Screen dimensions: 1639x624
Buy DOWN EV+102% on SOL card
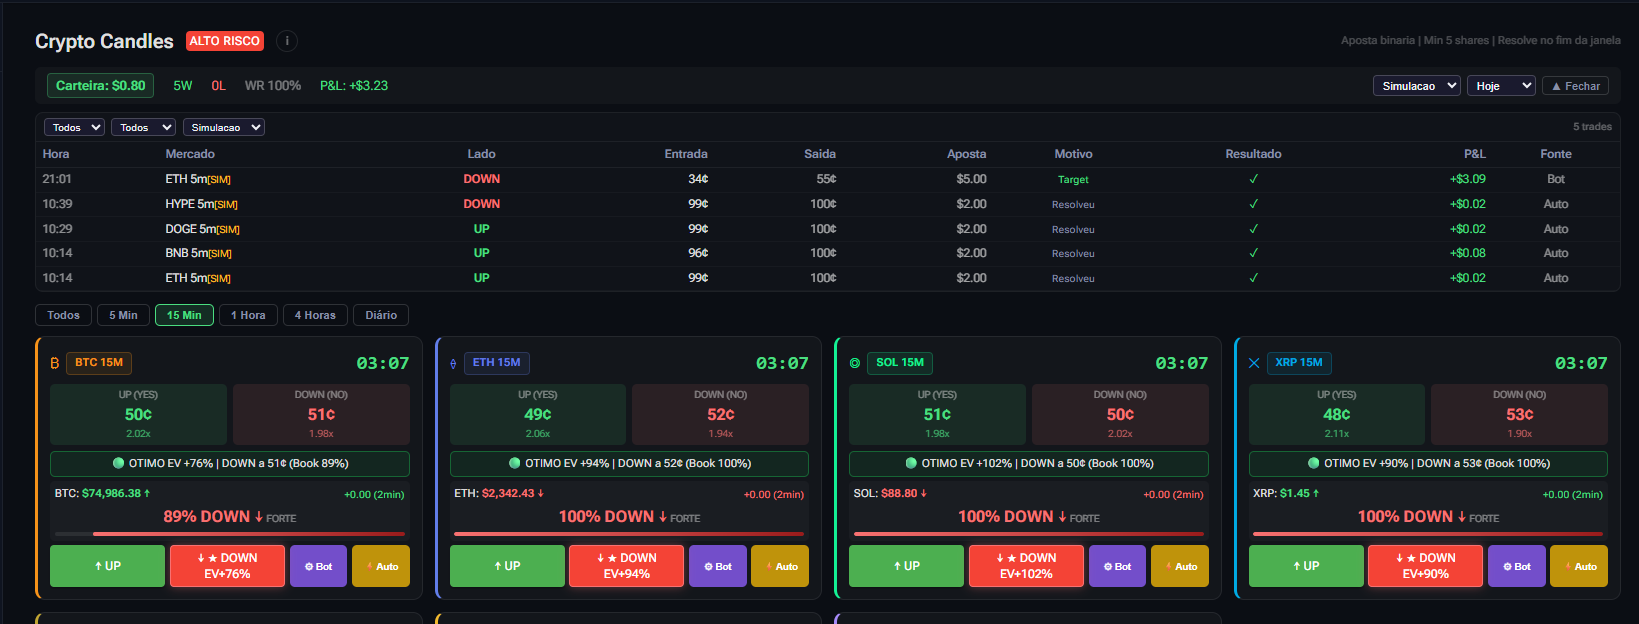click(x=1026, y=566)
